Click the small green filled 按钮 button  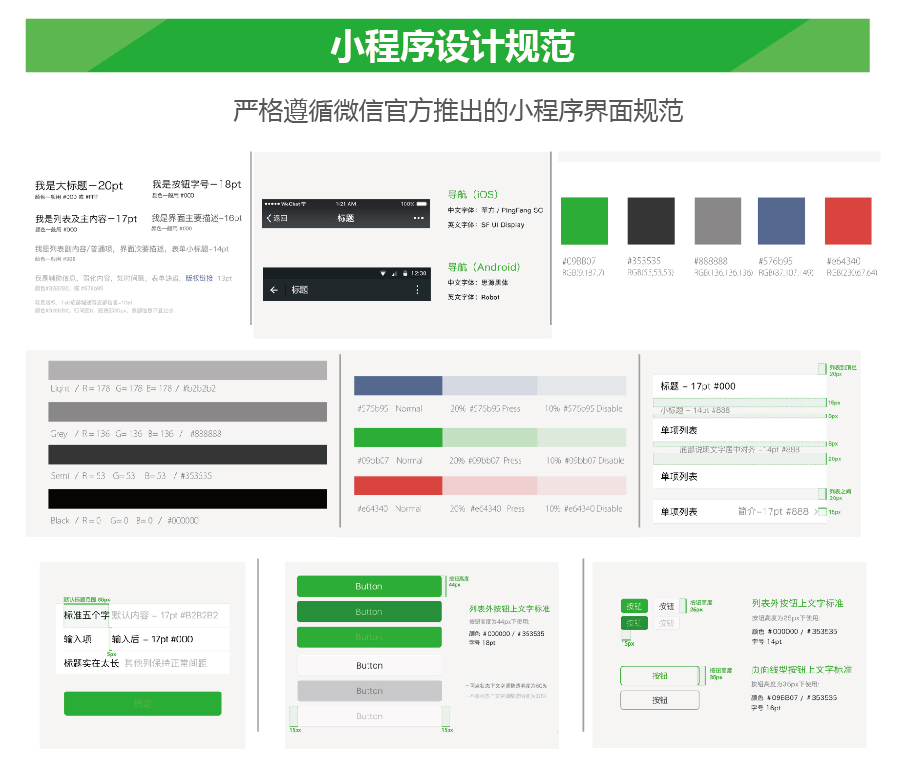point(634,606)
